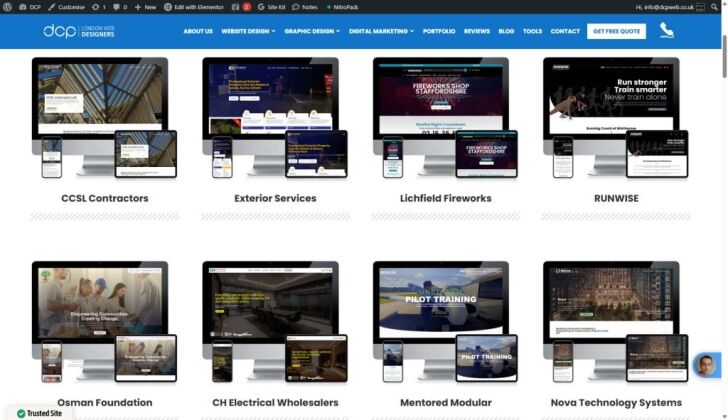Screen dimensions: 728x420
Task: Click phone call icon in header
Action: tap(667, 31)
